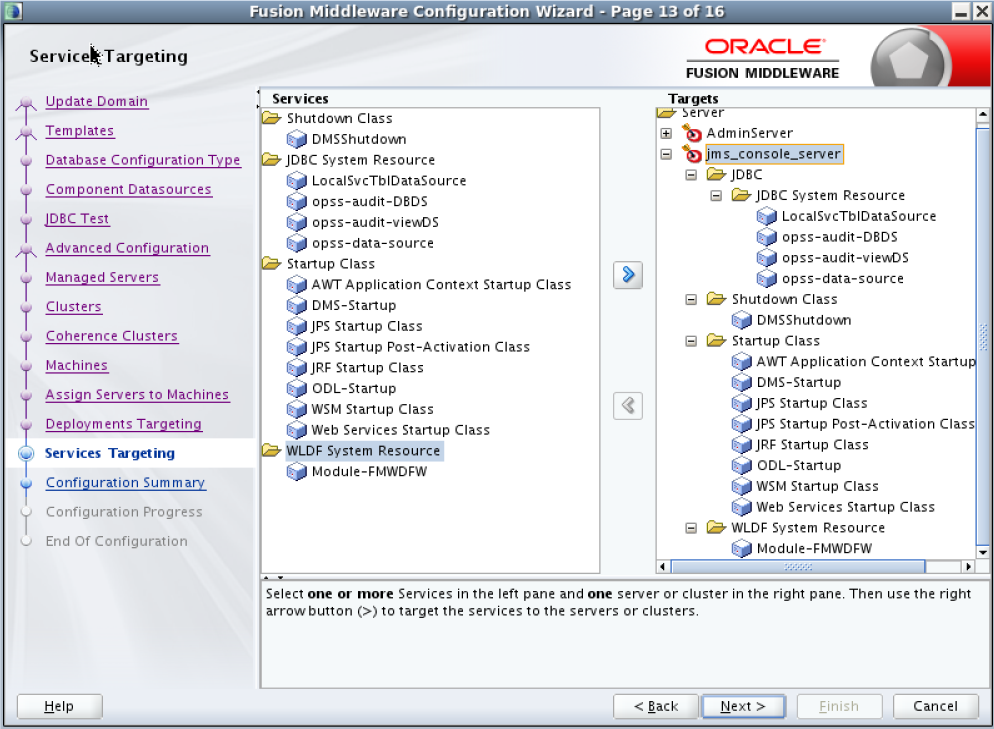
Task: Click the LocalSvcTblDataSource cube icon in Services
Action: pyautogui.click(x=297, y=181)
